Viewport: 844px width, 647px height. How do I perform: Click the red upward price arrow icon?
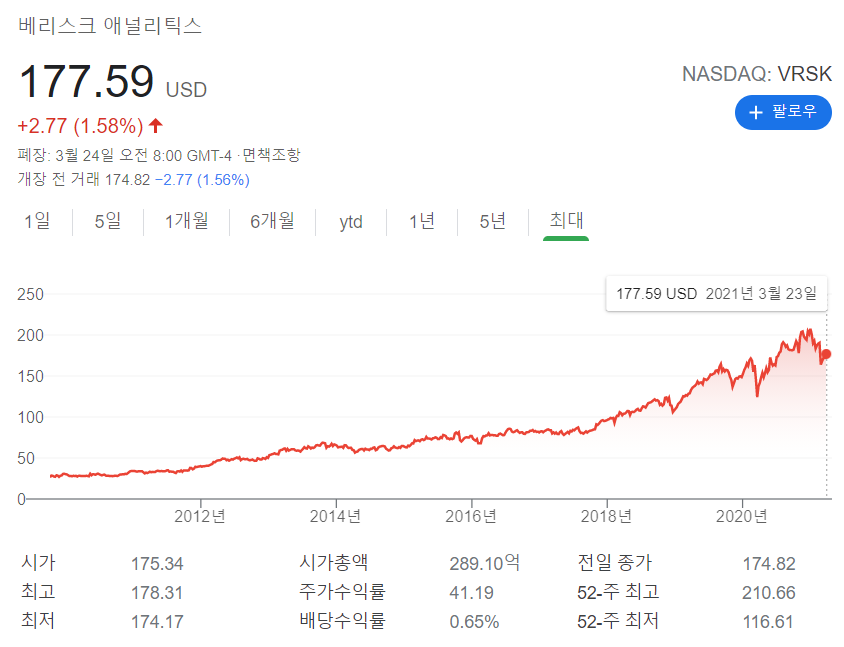(154, 126)
